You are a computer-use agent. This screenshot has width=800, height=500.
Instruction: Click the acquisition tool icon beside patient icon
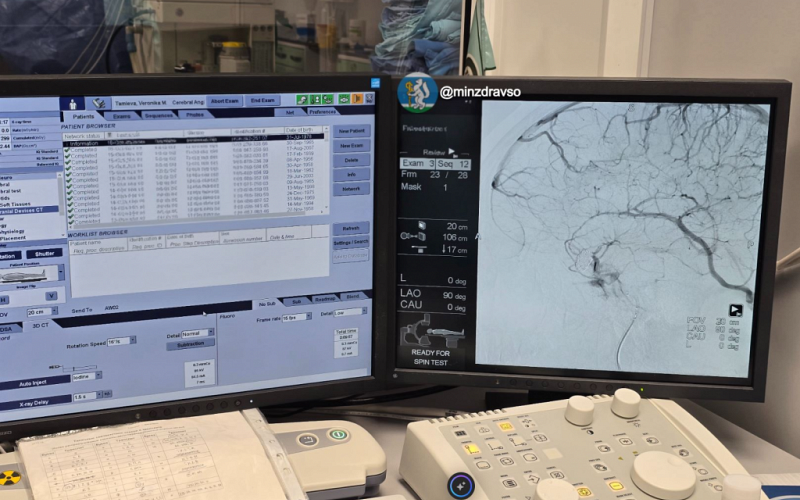point(97,103)
